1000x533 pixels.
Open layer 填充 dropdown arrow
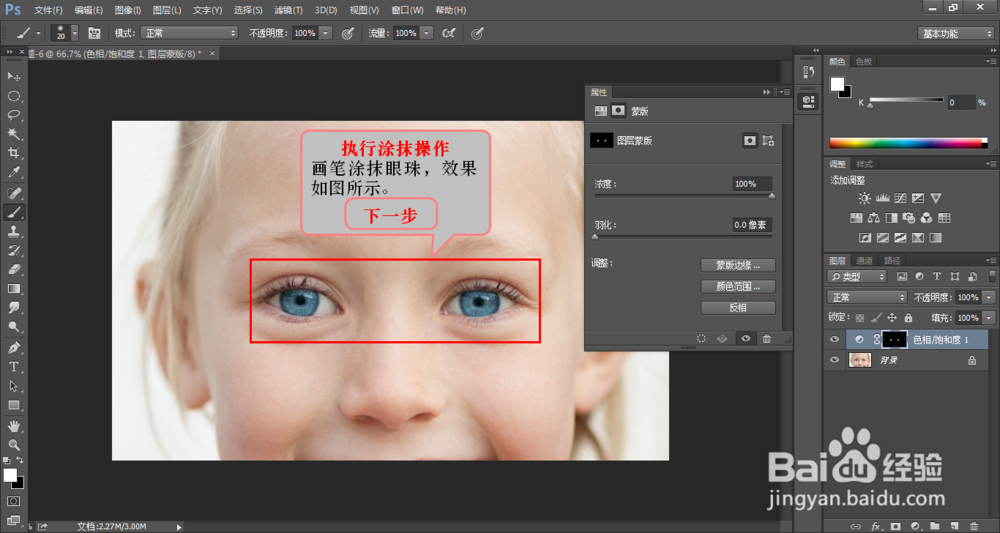[x=989, y=318]
